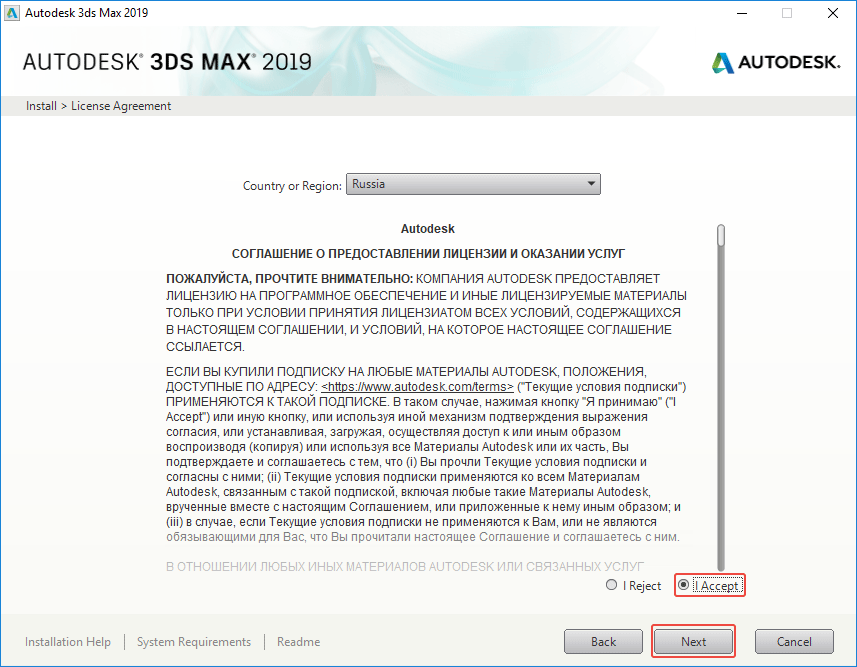The image size is (857, 667).
Task: Select the I Reject radio button
Action: (x=612, y=585)
